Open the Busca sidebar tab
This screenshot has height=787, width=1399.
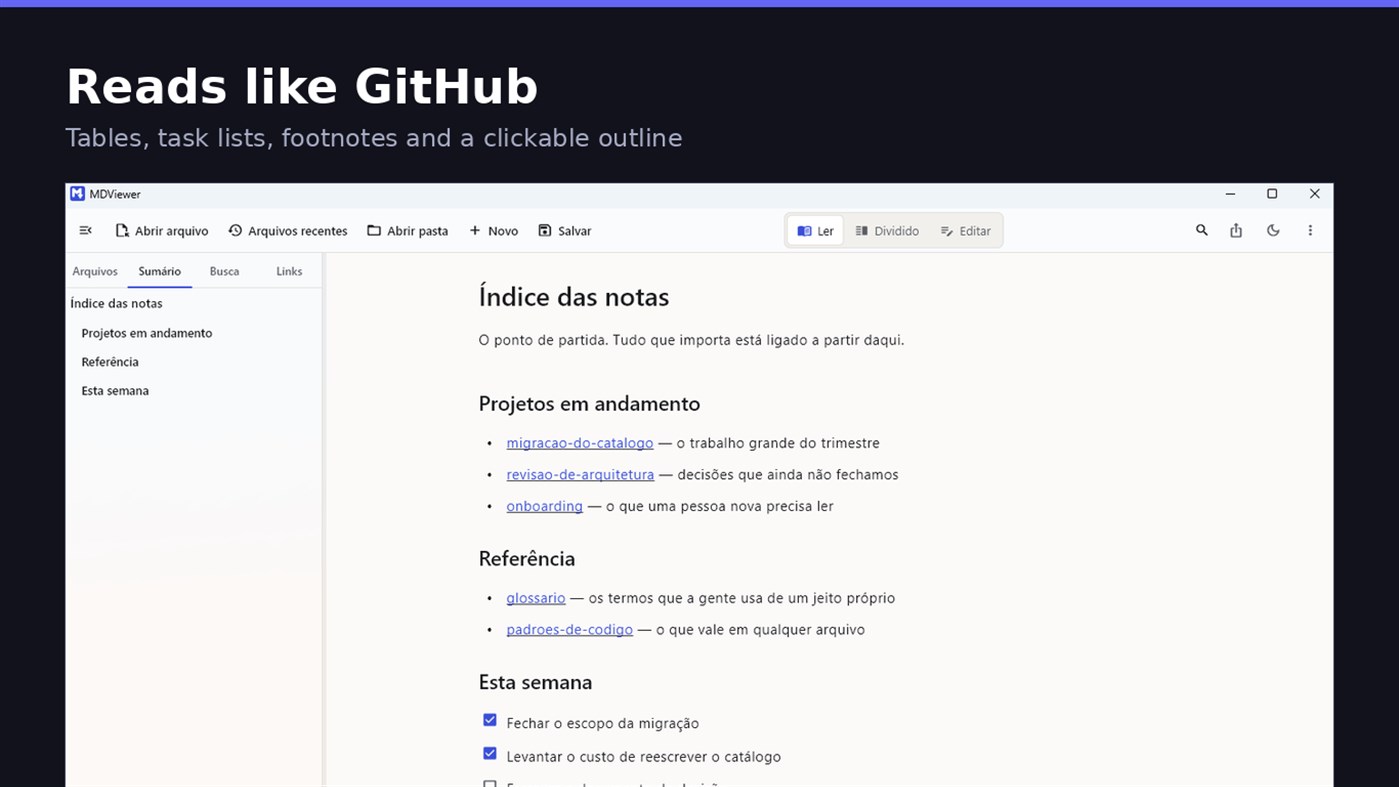click(x=224, y=271)
